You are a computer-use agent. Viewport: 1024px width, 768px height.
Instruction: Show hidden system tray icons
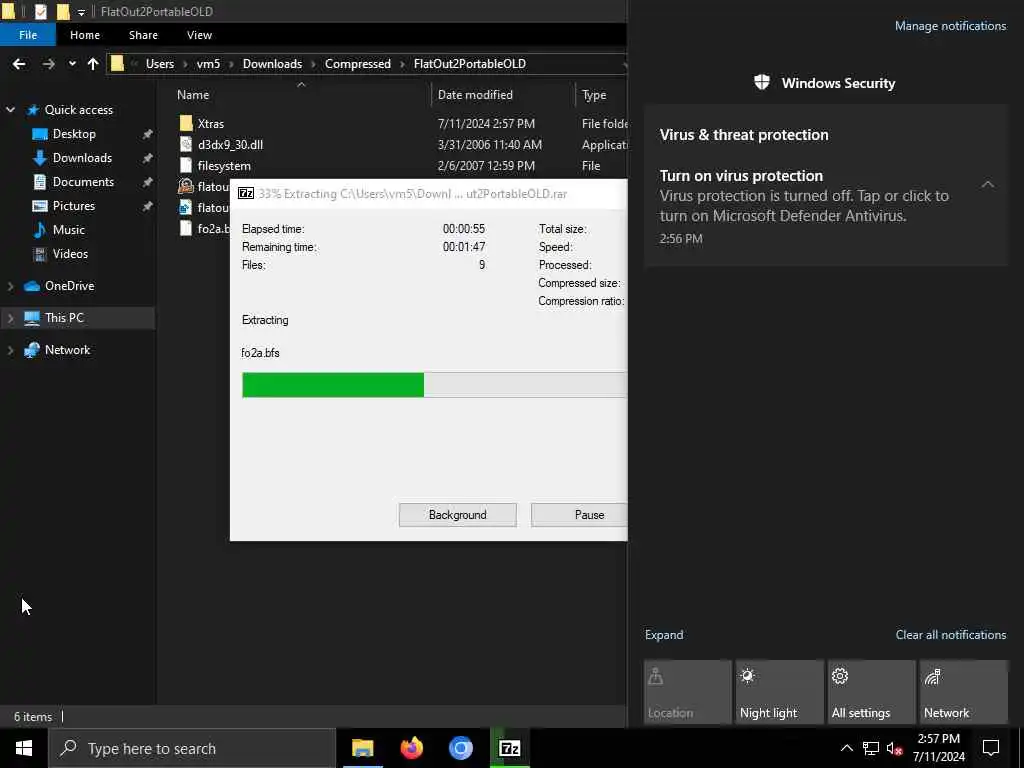(846, 748)
